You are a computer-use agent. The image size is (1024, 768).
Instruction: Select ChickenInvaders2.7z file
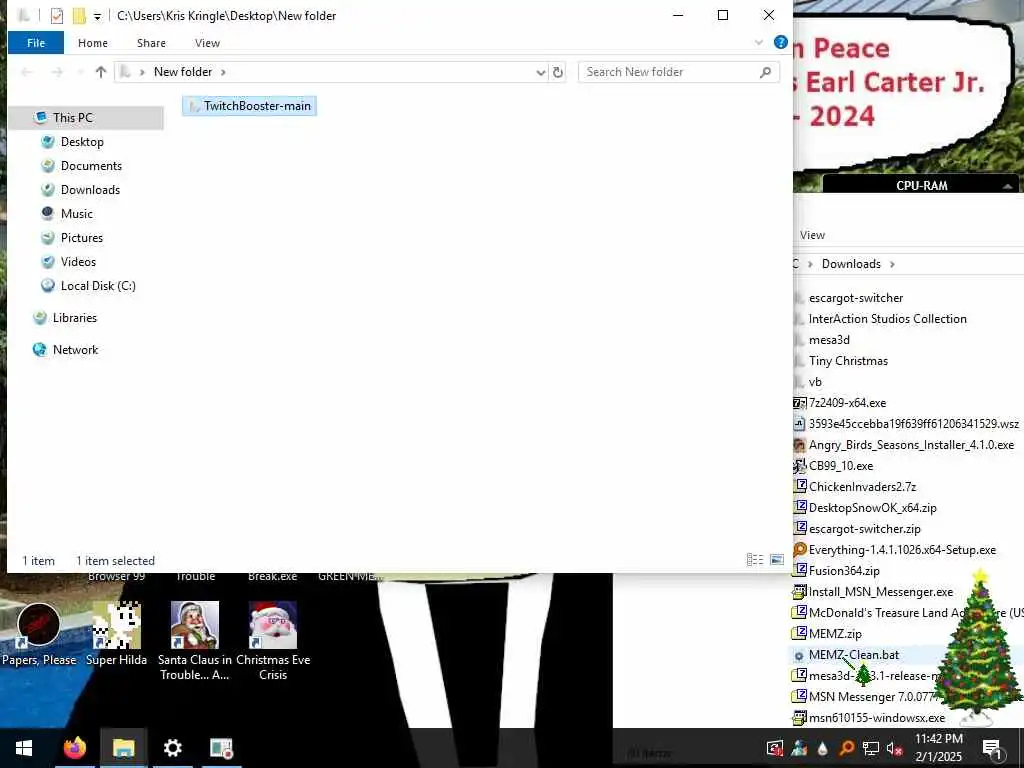pos(862,487)
